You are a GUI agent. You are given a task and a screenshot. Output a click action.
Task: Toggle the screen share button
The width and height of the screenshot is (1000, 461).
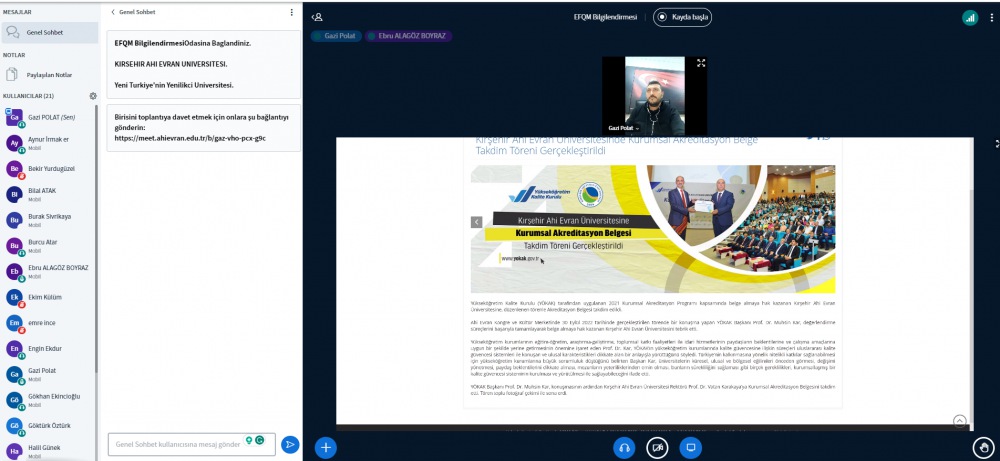pyautogui.click(x=690, y=448)
